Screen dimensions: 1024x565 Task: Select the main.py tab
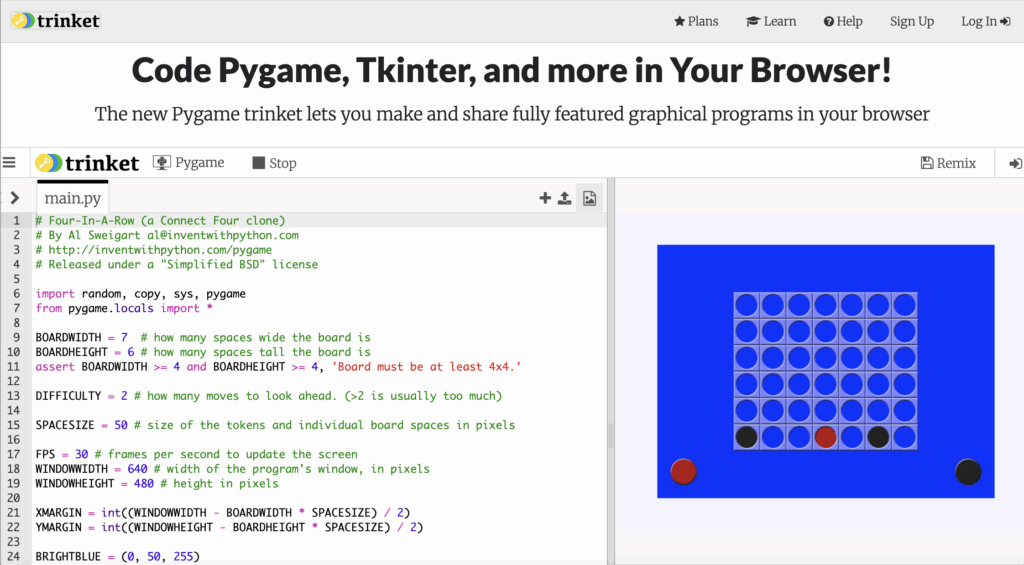[72, 198]
